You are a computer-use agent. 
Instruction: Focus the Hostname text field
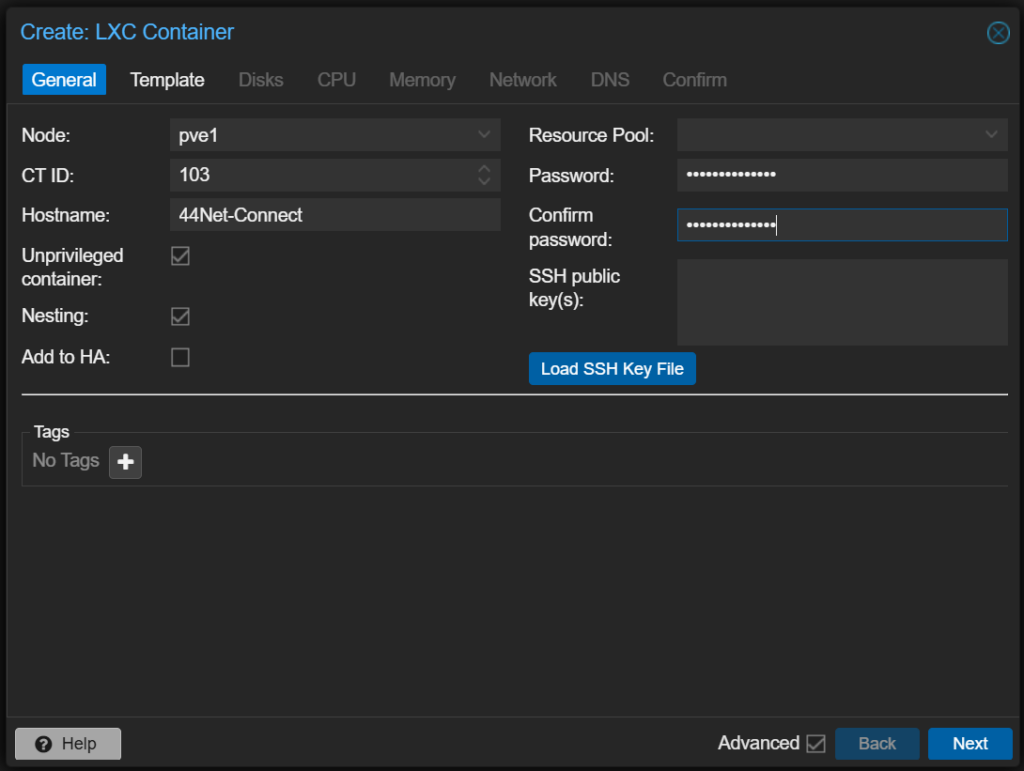tap(335, 215)
